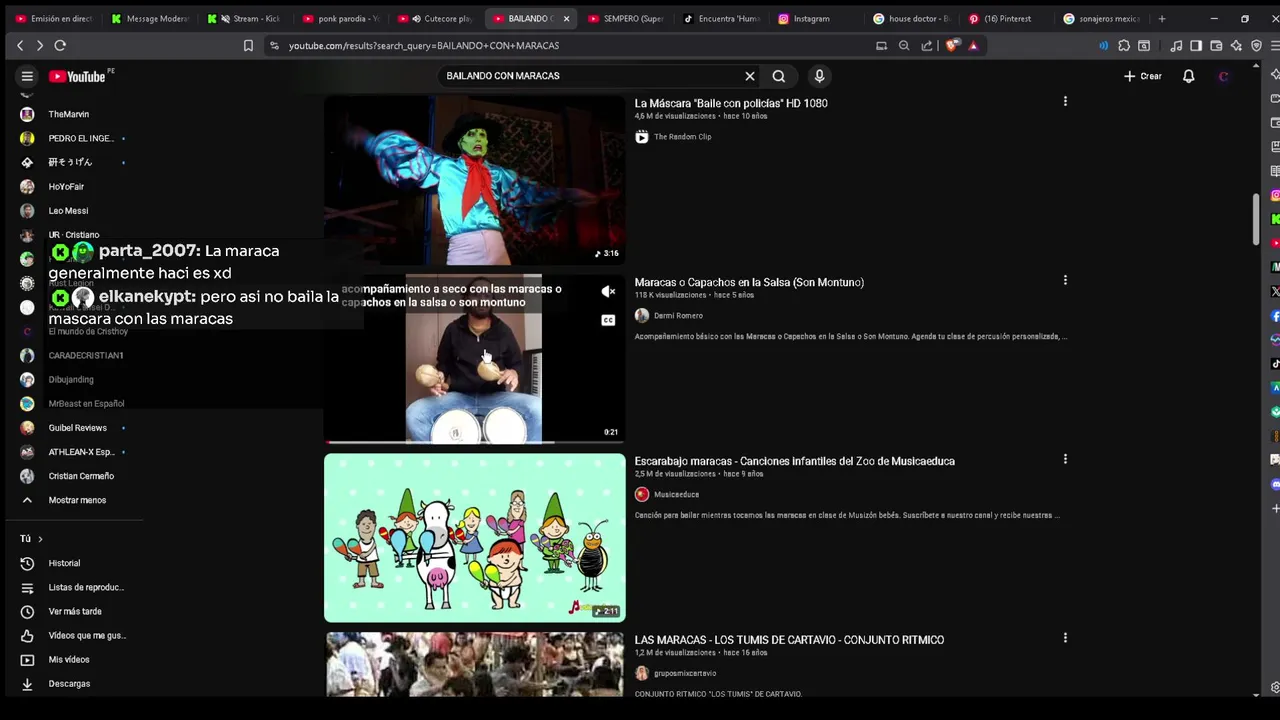This screenshot has height=720, width=1280.
Task: Open Darmi Romero channel link
Action: [x=678, y=316]
